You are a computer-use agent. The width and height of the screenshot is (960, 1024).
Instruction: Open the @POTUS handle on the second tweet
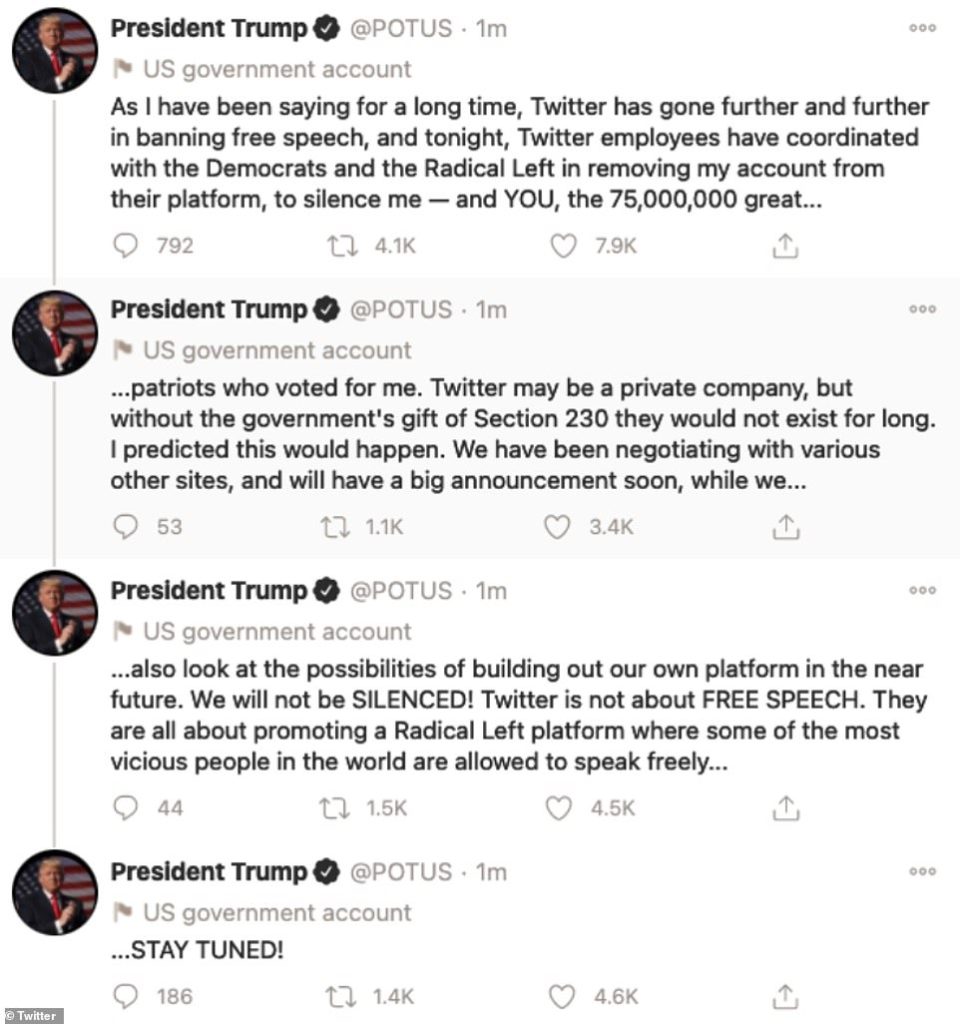coord(401,310)
